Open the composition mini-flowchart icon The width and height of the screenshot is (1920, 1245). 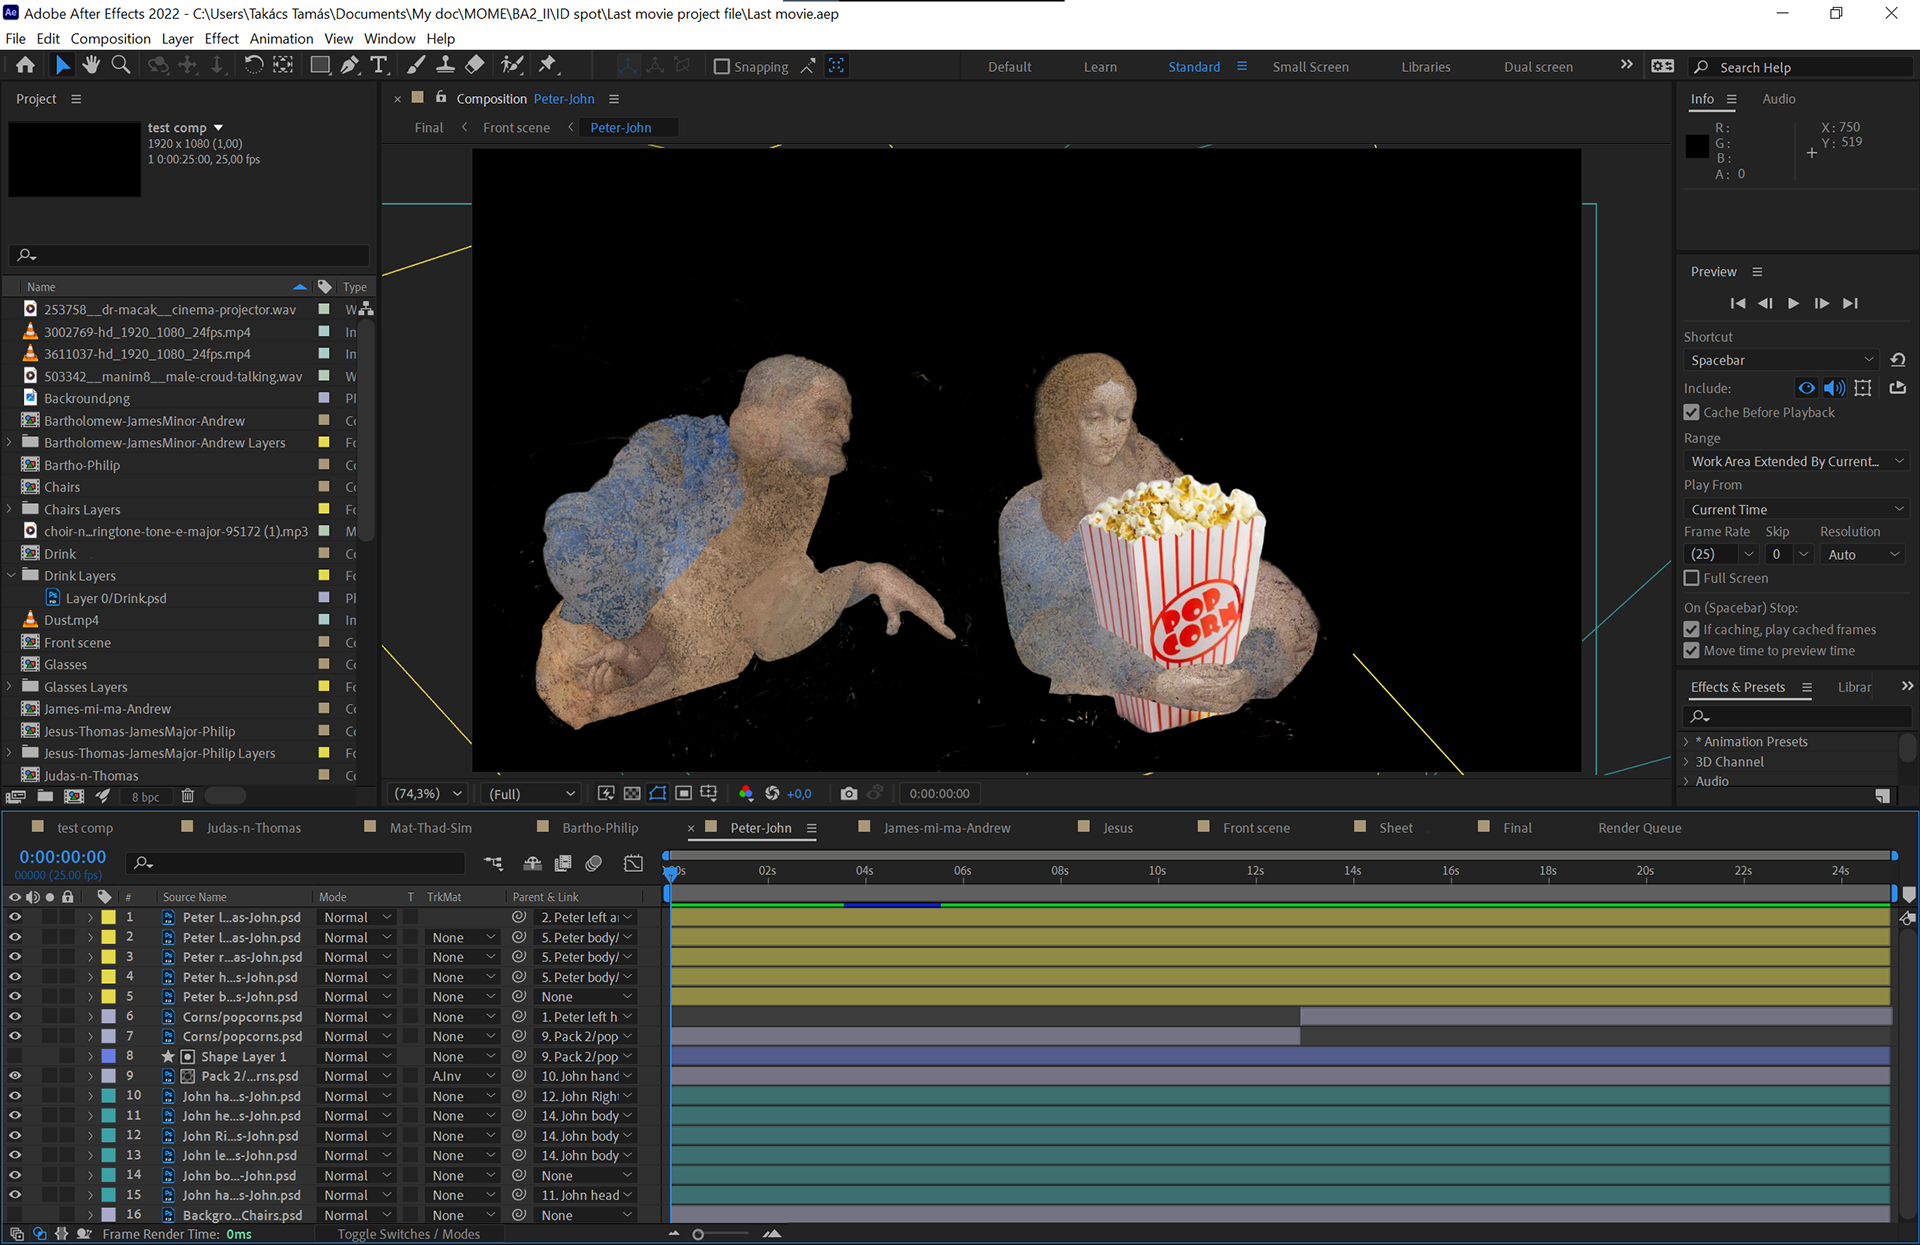click(494, 863)
